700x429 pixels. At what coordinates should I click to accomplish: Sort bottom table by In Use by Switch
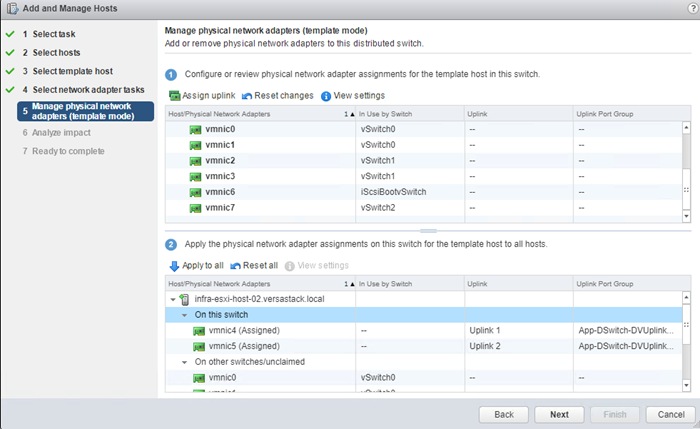[x=410, y=284]
